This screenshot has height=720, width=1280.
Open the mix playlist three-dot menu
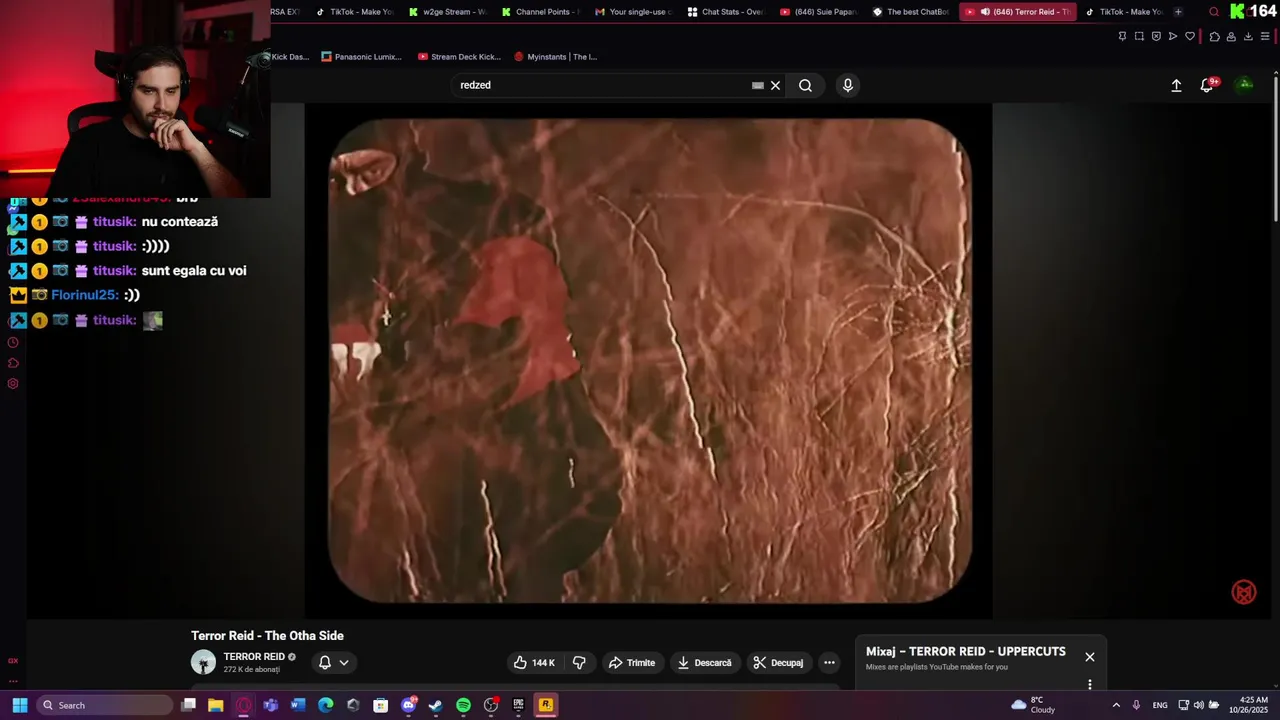pyautogui.click(x=1090, y=685)
